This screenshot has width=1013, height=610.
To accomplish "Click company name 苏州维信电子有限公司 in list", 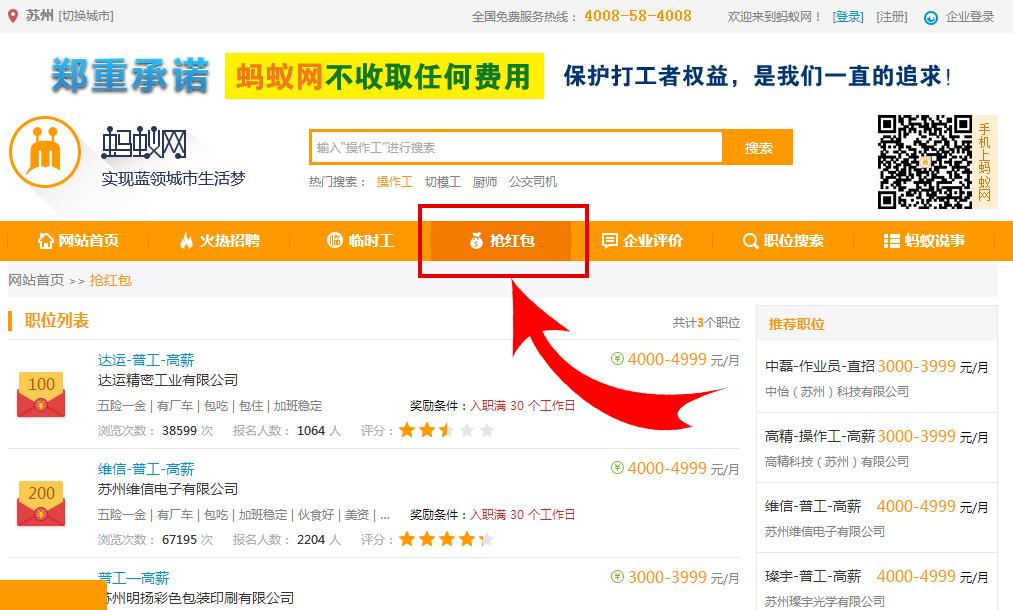I will pyautogui.click(x=168, y=490).
